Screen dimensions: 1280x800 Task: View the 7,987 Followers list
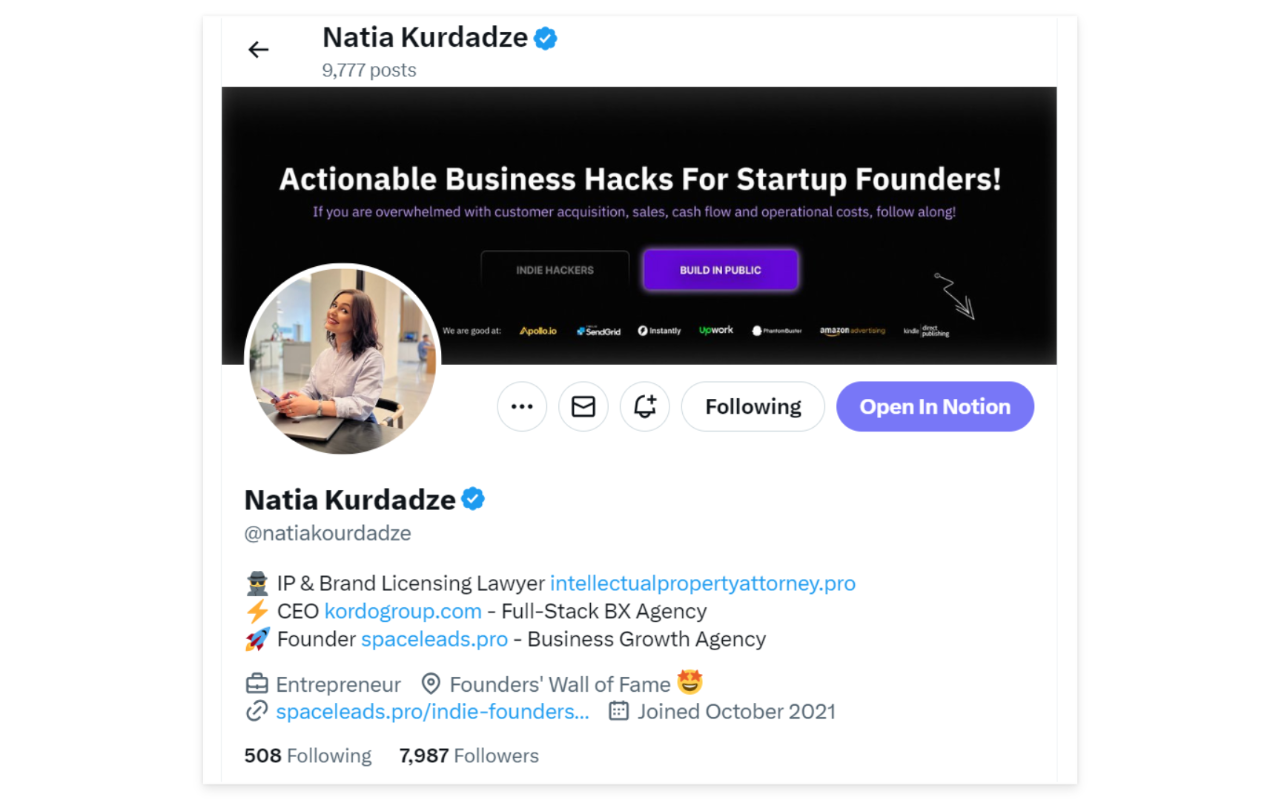[469, 756]
